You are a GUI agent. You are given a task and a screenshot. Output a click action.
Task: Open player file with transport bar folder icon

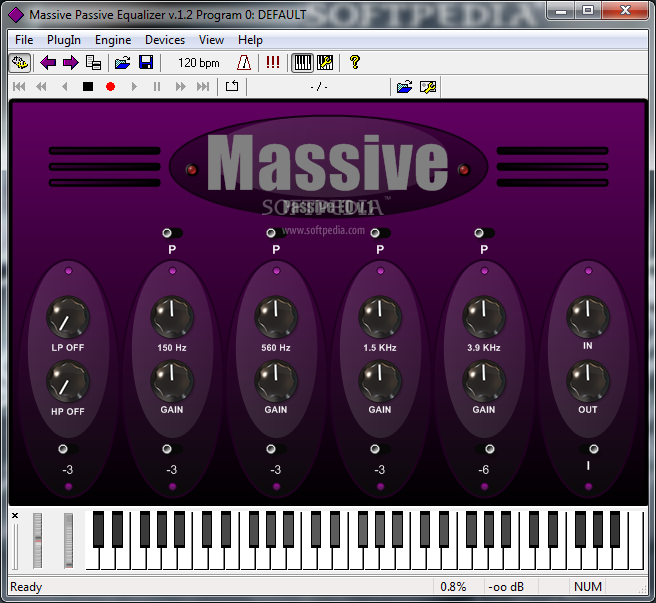coord(405,87)
